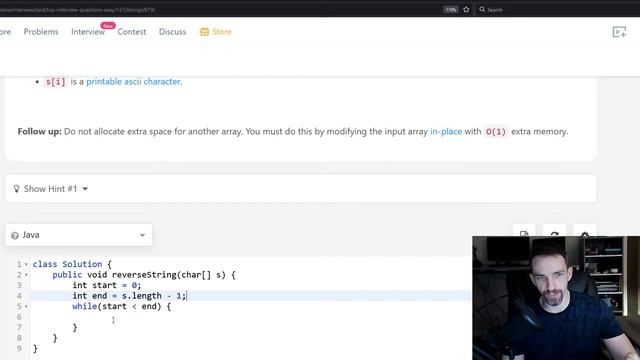Click the copy code icon above editor
Screen dimensions: 640x360
pyautogui.click(x=524, y=234)
